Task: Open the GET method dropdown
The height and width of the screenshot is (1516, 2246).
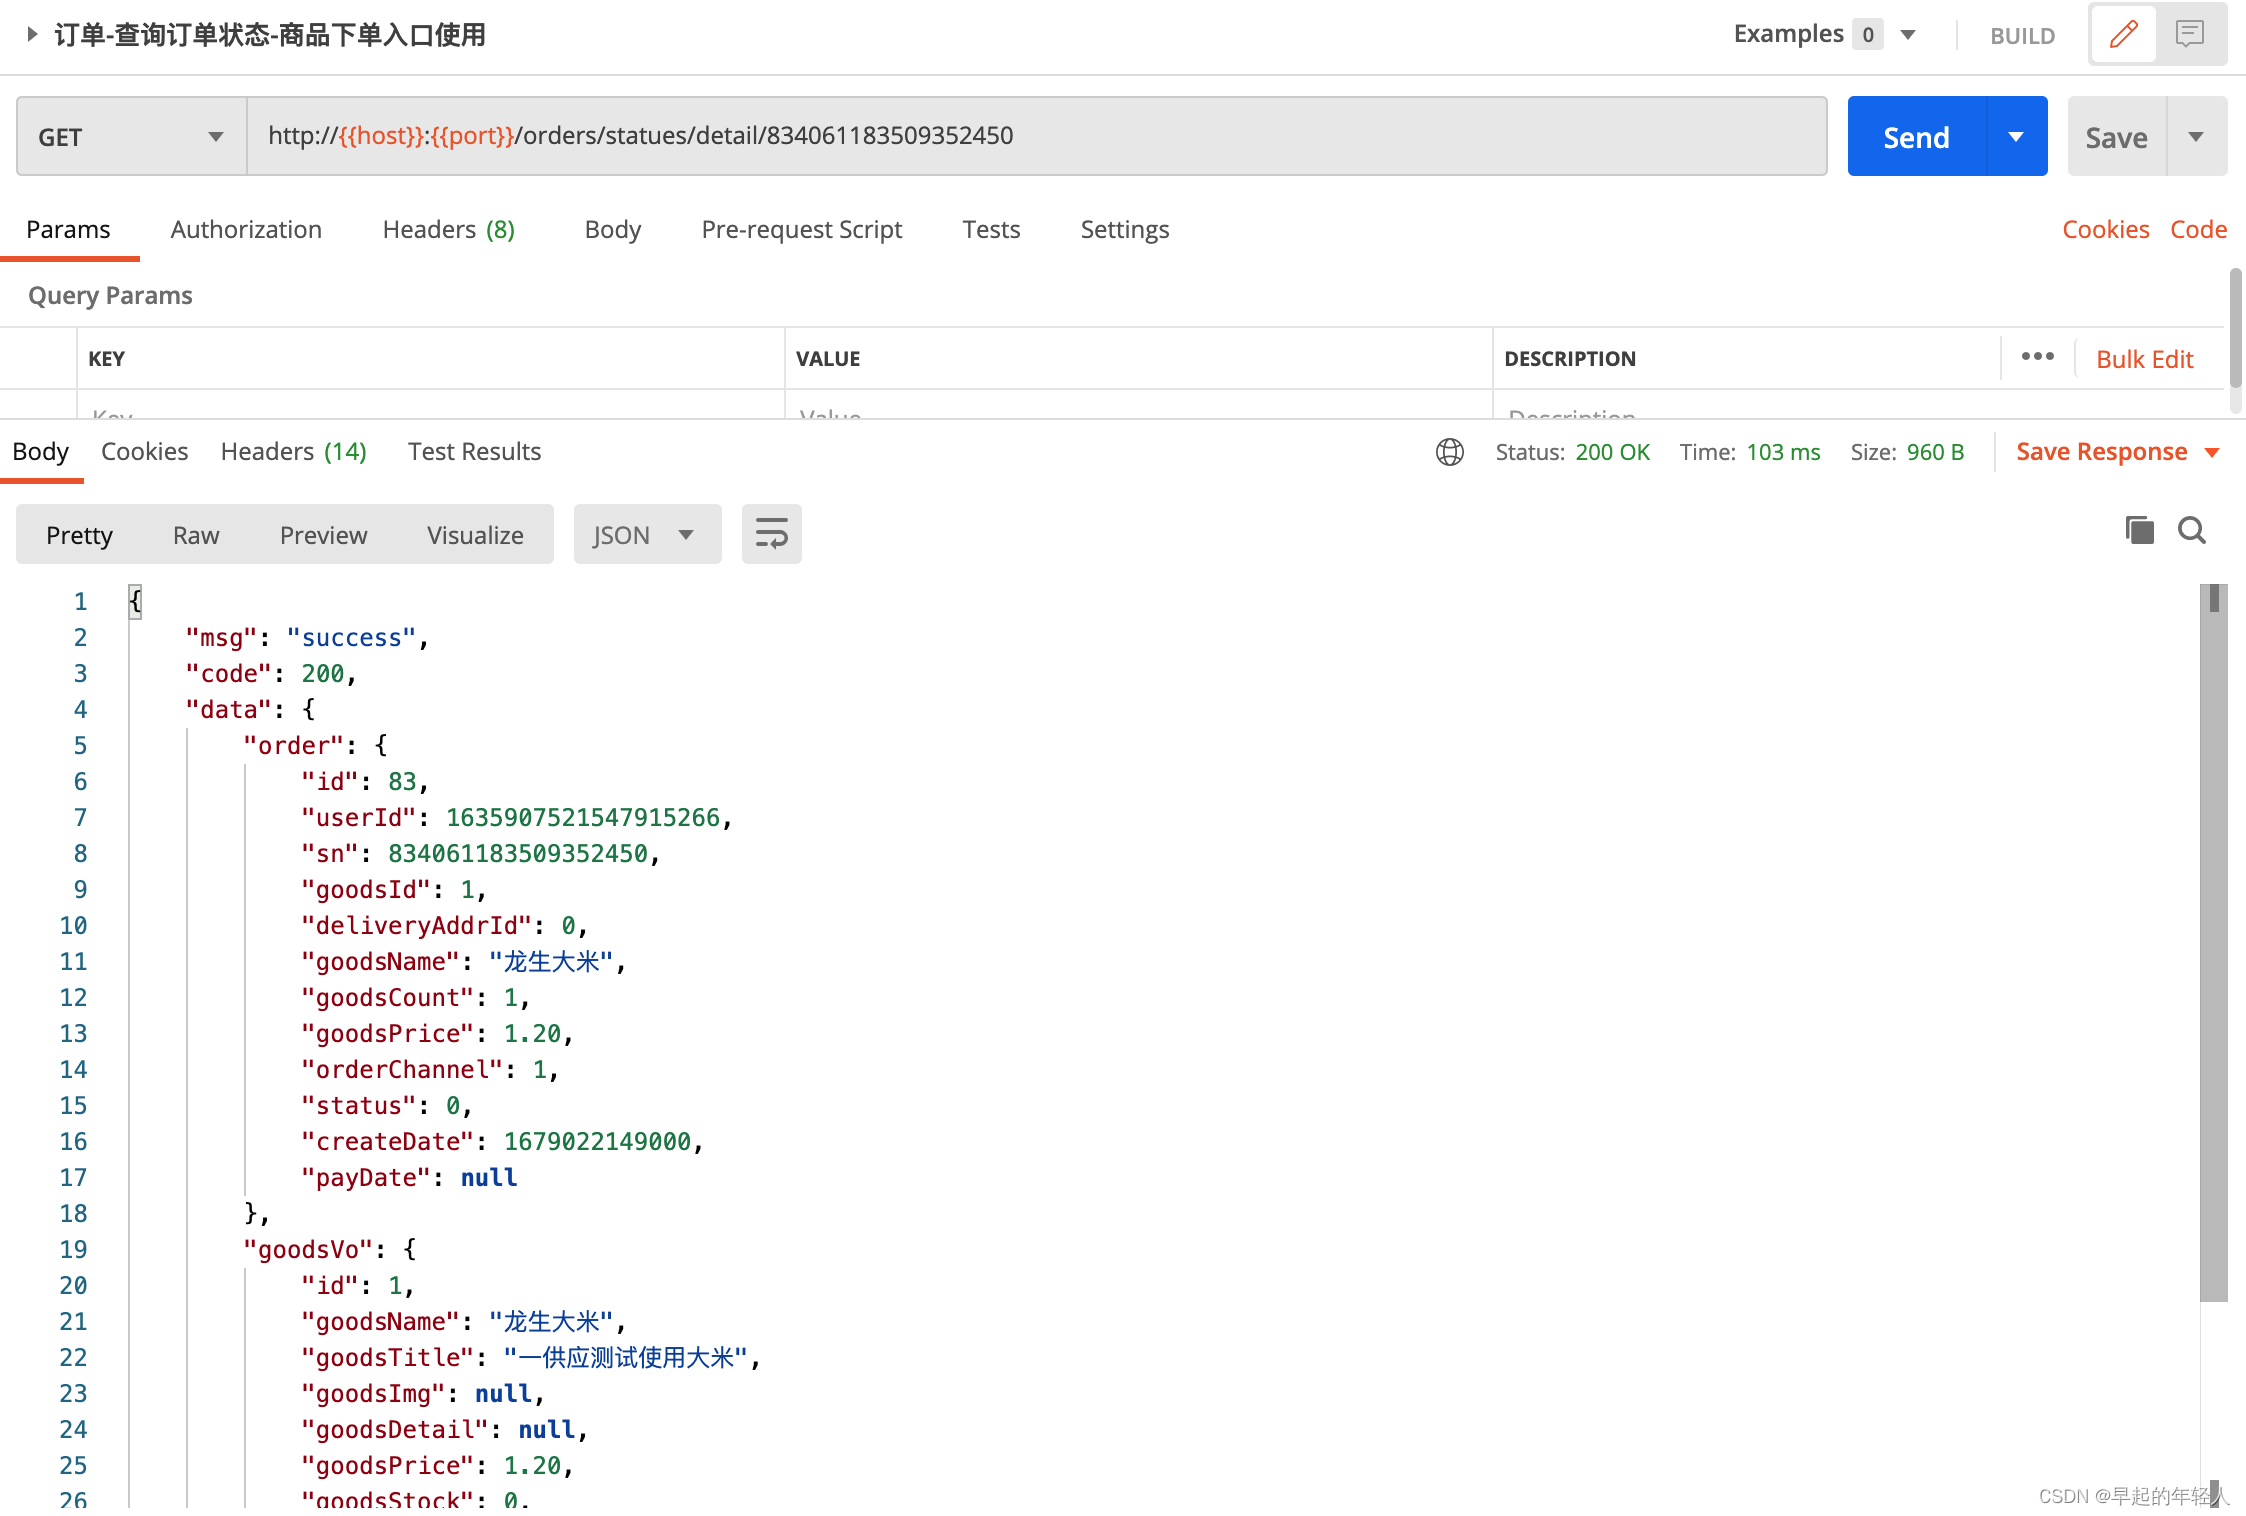Action: [x=131, y=137]
